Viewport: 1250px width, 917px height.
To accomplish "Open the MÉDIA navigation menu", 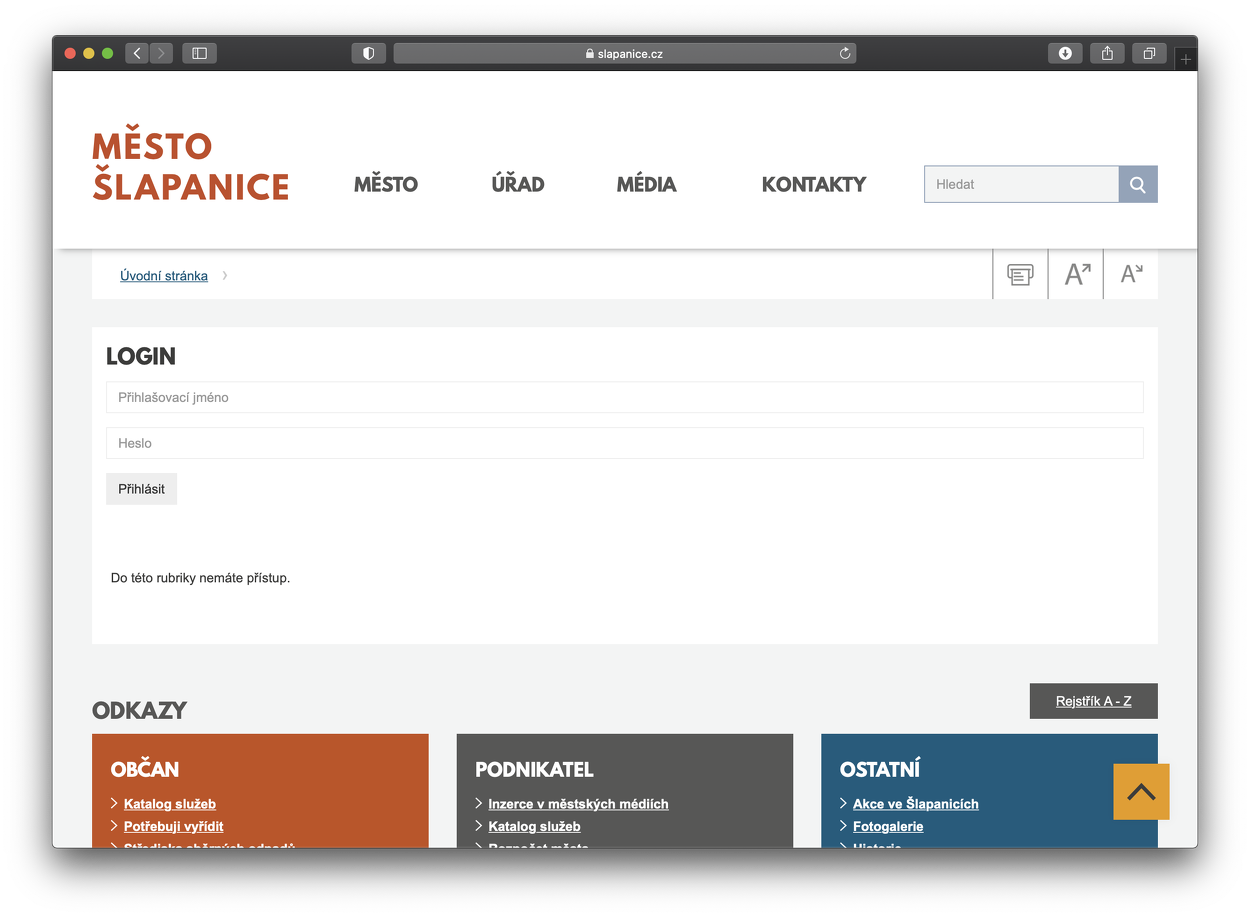I will (x=646, y=184).
